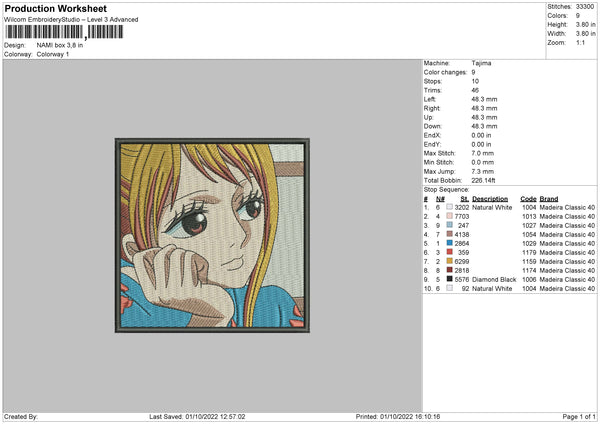
Task: Select the Max Jump value 7.3 mm
Action: click(x=483, y=171)
